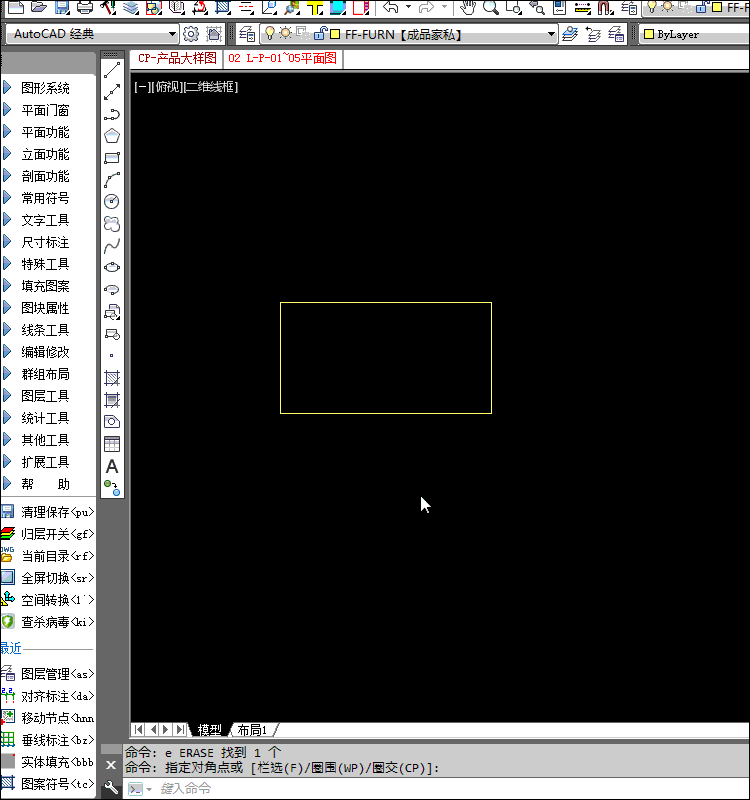Screen dimensions: 750x800
Task: Click the command line wrench icon
Action: click(111, 788)
